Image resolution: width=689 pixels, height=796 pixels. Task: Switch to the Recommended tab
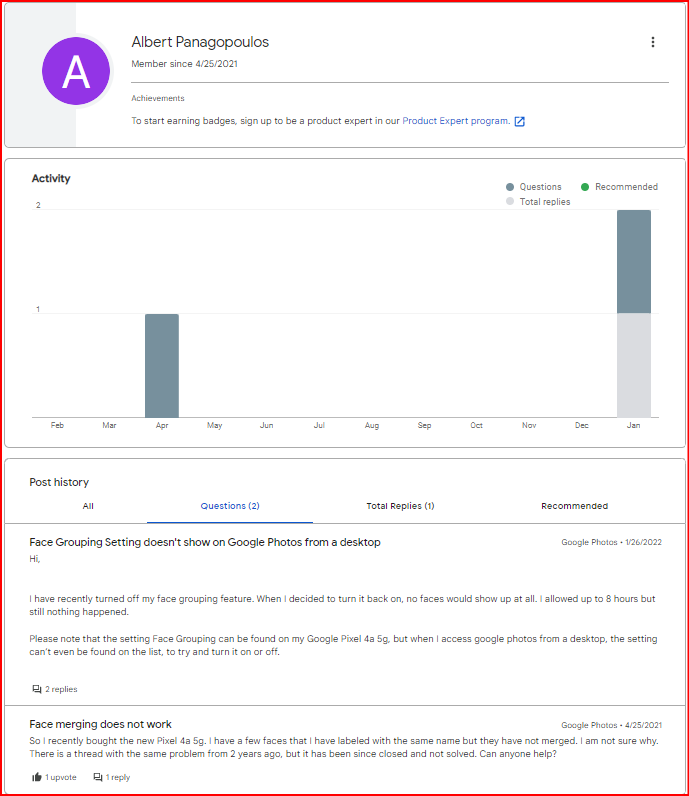tap(574, 506)
